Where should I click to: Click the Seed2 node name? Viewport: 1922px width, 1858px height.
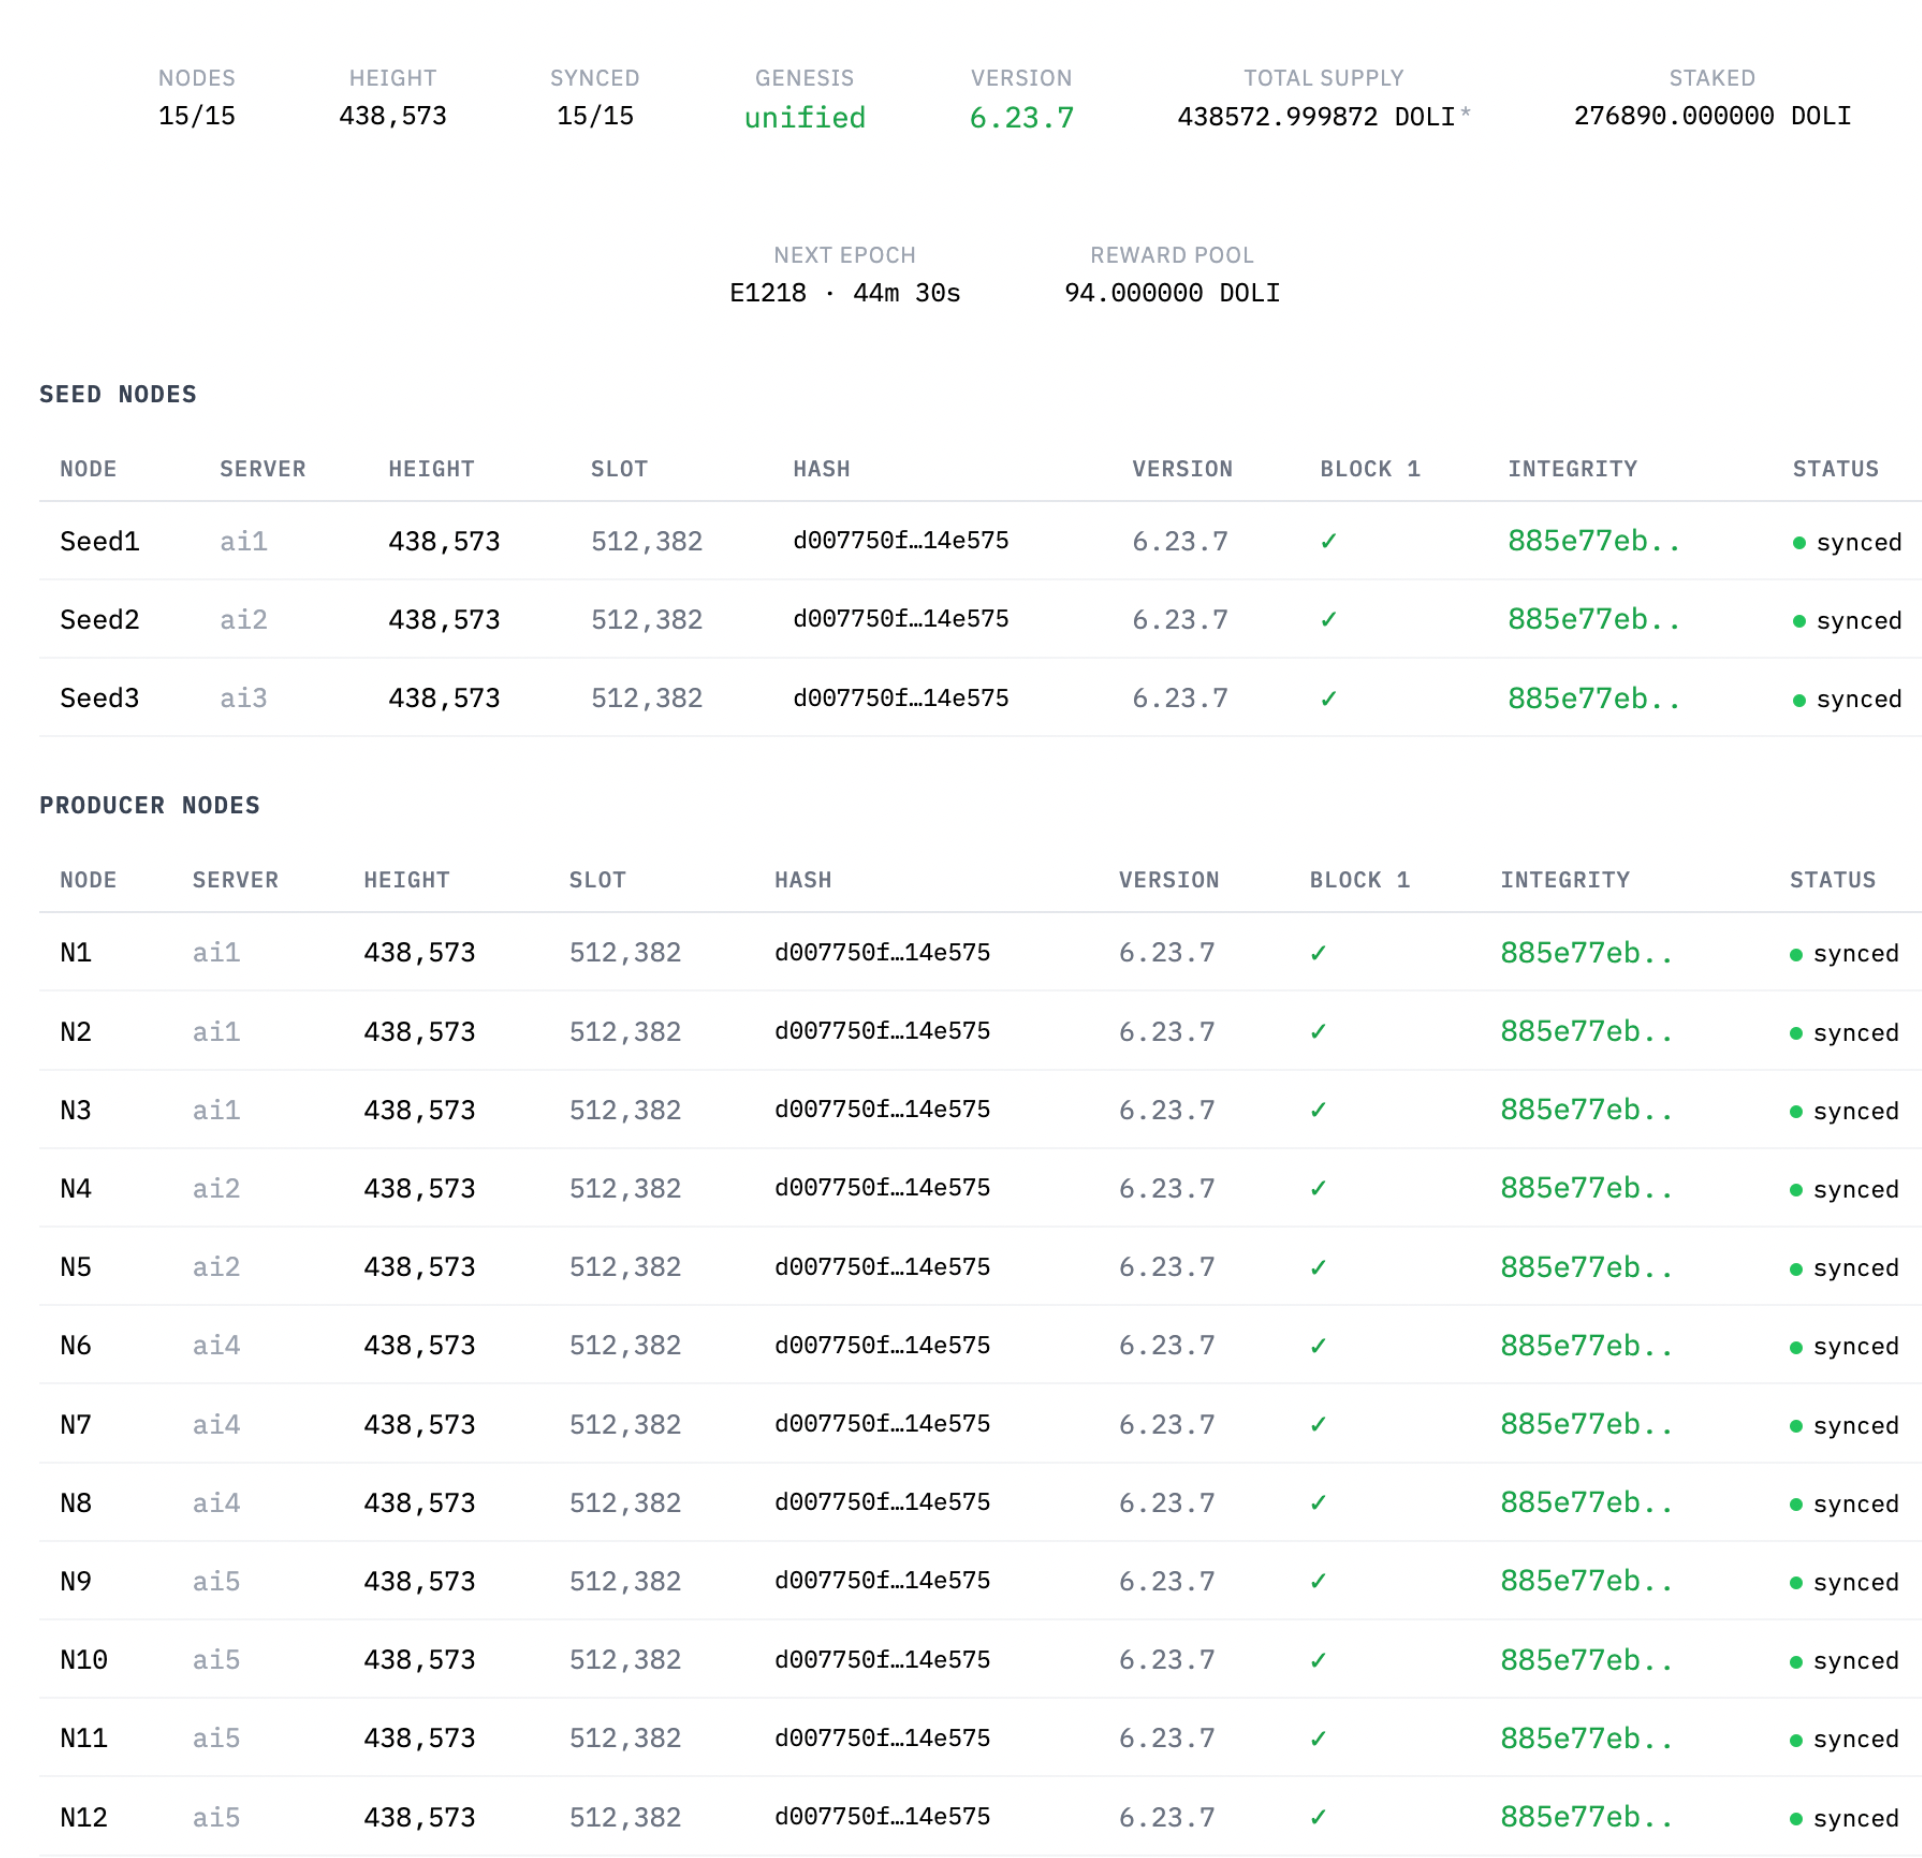pyautogui.click(x=100, y=619)
